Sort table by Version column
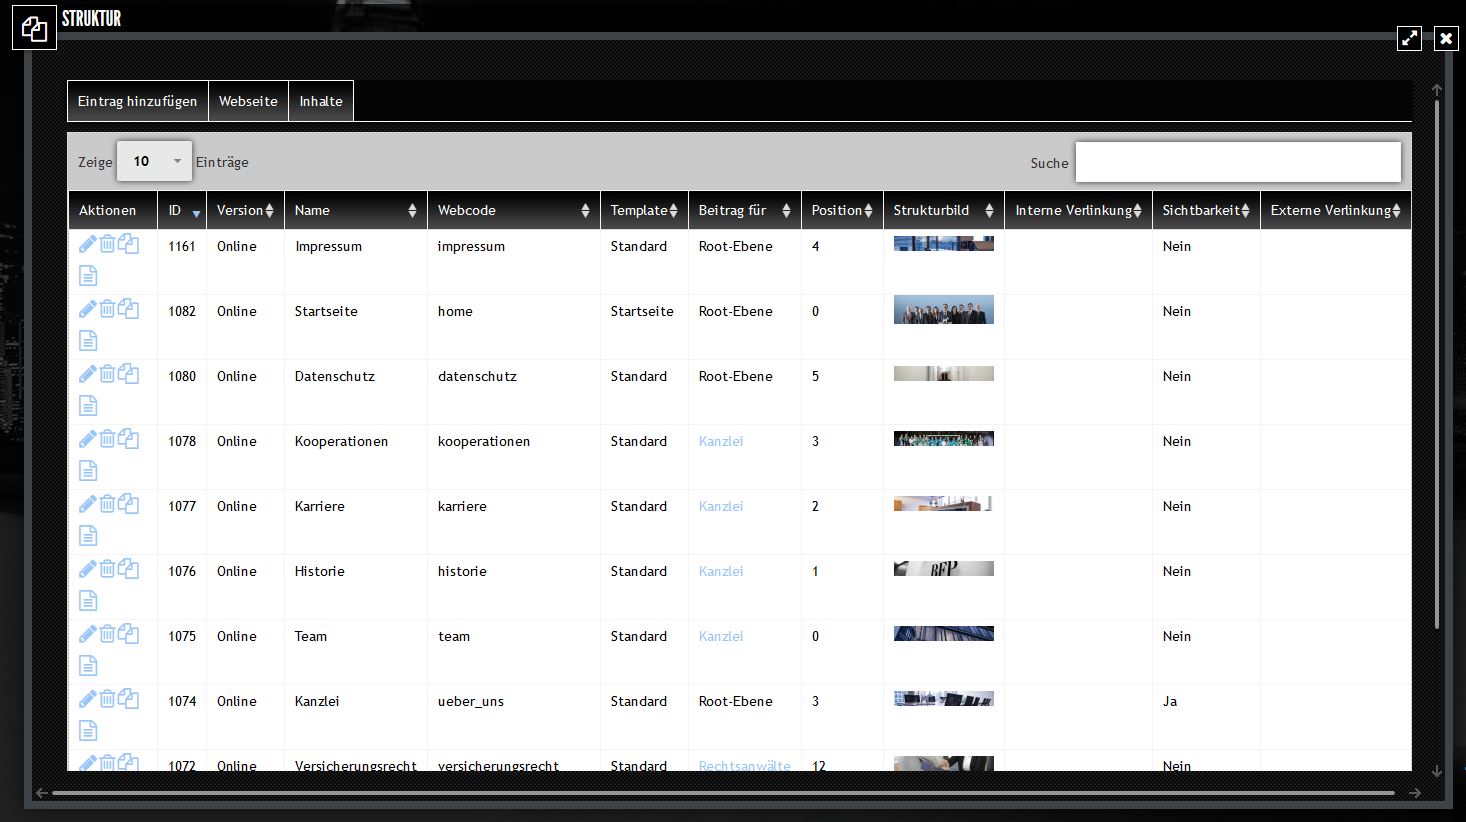The image size is (1466, 822). (x=245, y=210)
